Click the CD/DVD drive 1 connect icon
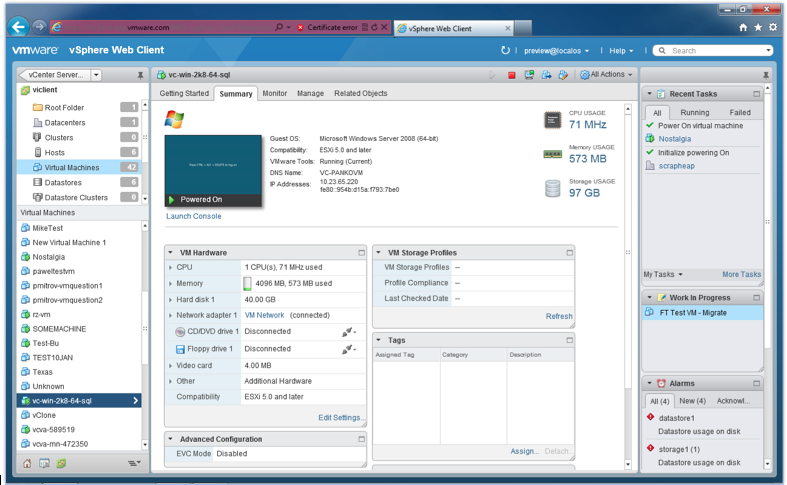 [x=348, y=332]
